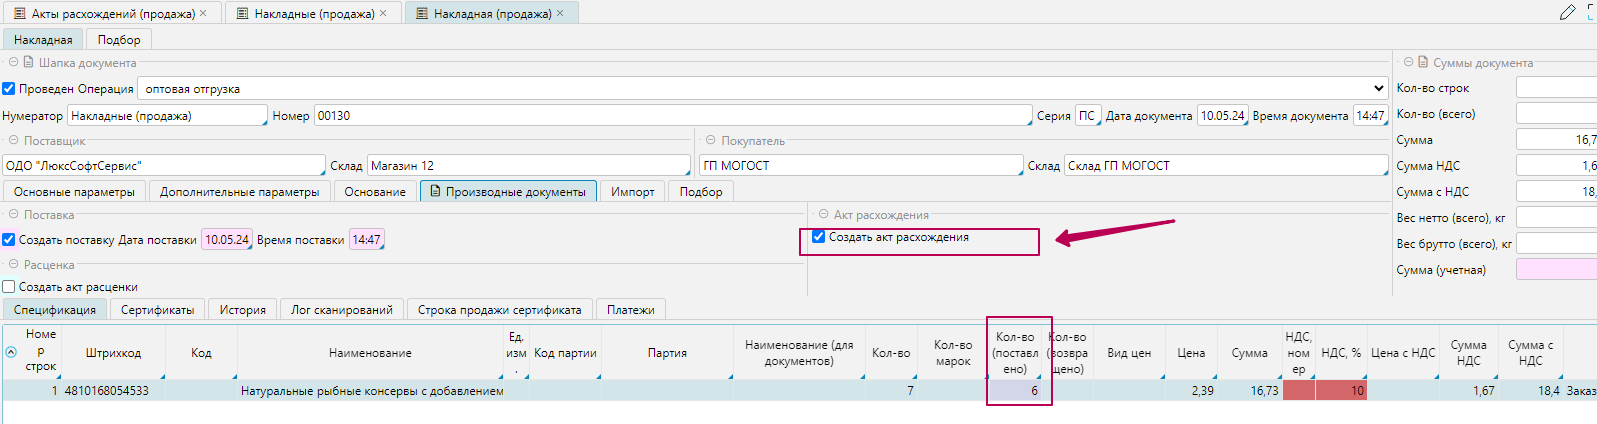This screenshot has height=424, width=1597.
Task: Collapse the Расценка section
Action: pyautogui.click(x=13, y=265)
